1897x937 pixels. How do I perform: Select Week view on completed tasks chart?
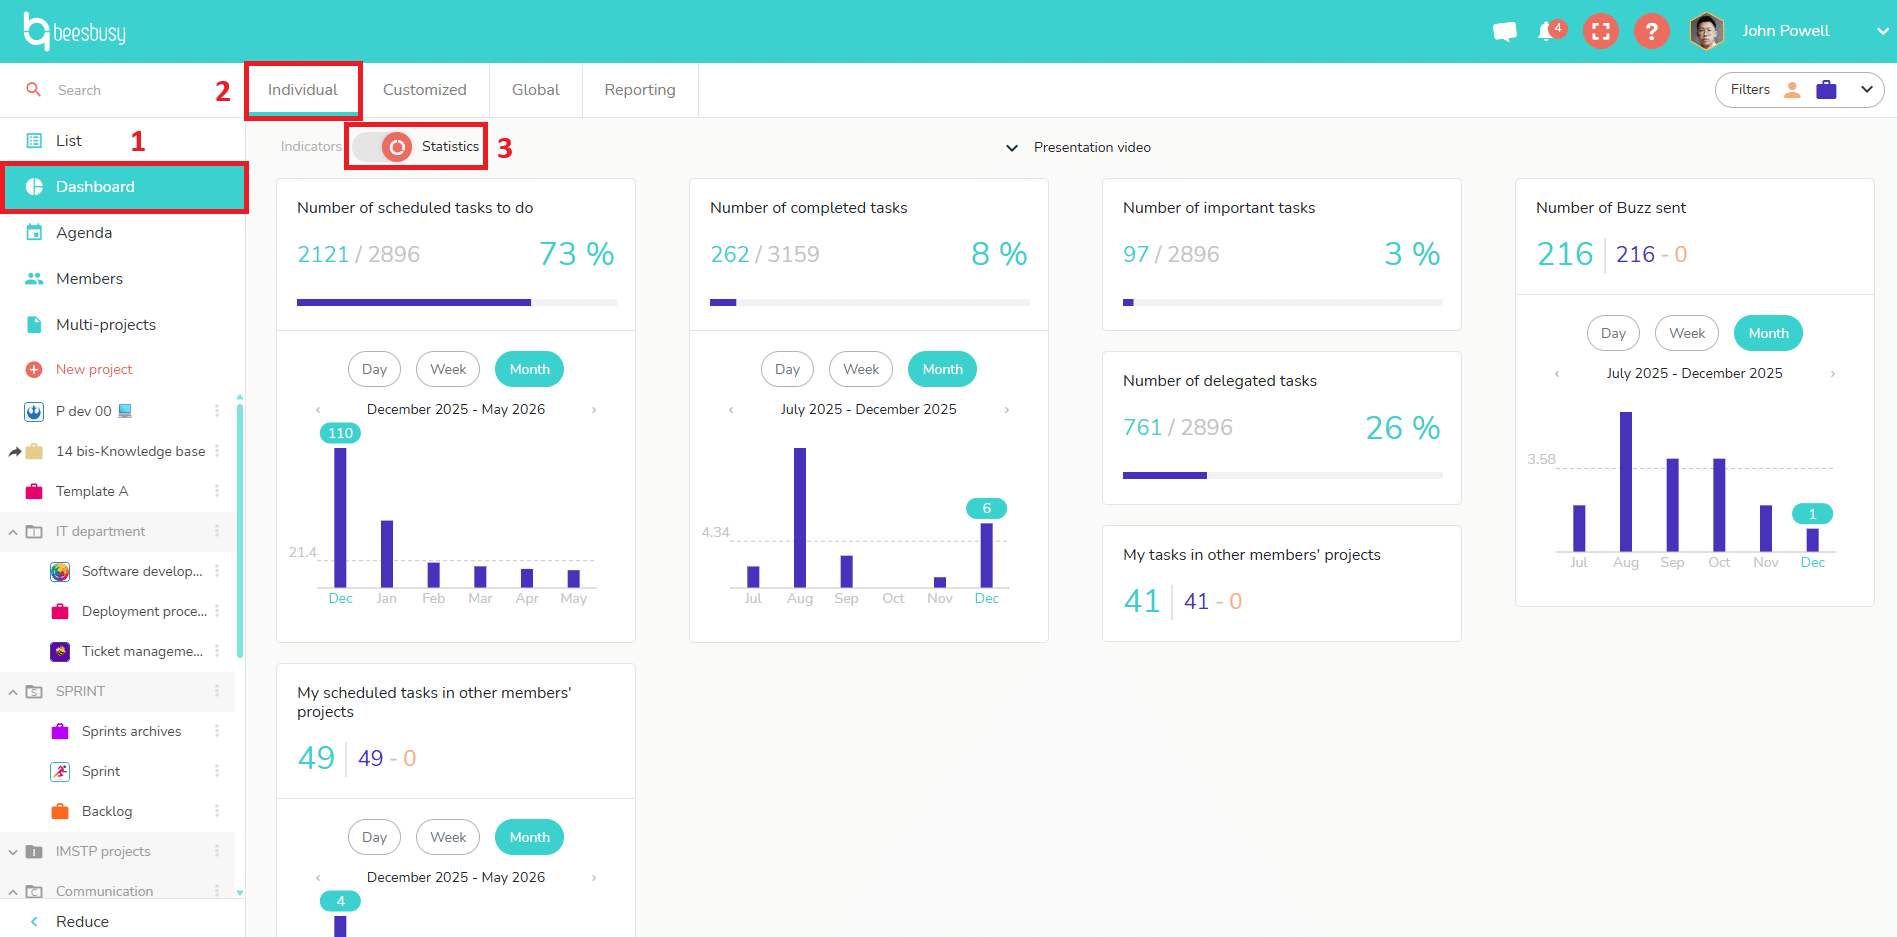[860, 368]
